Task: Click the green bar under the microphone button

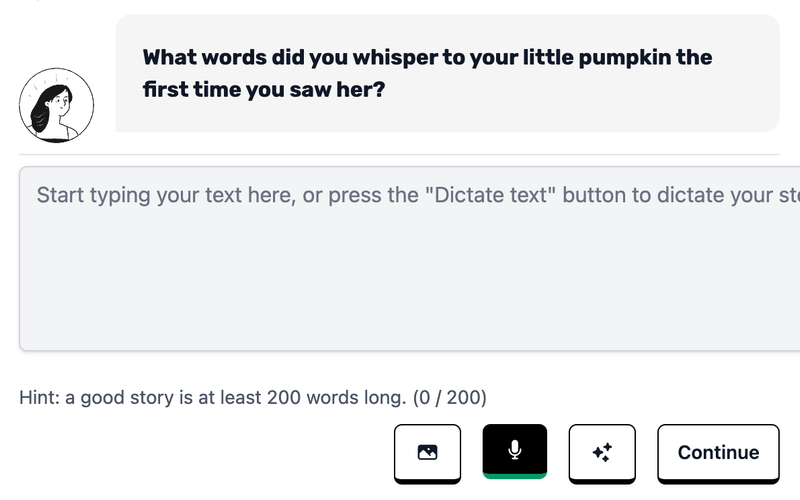Action: coord(514,474)
